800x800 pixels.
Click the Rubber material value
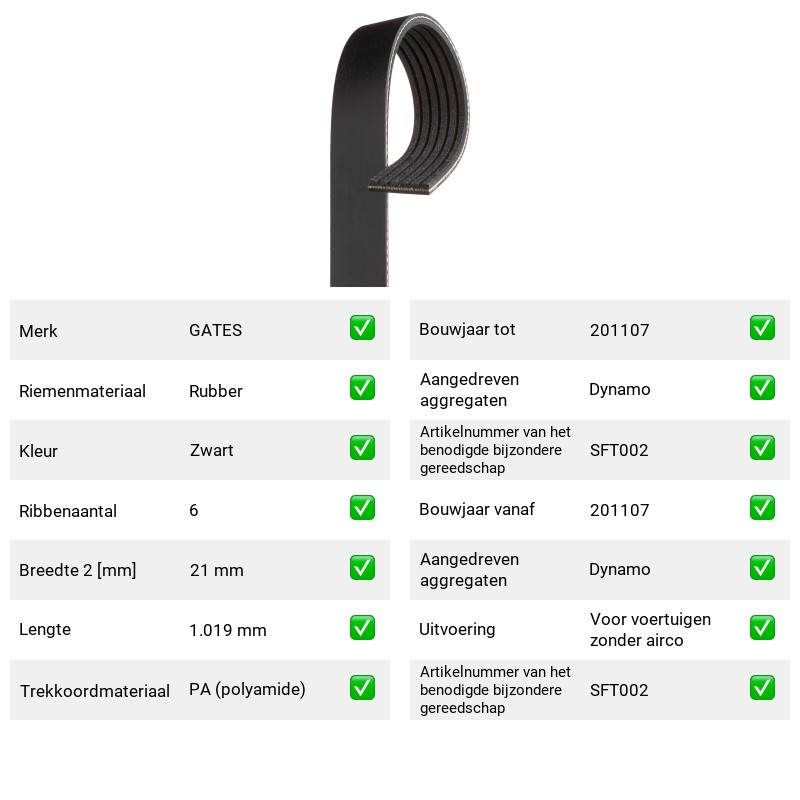[216, 391]
